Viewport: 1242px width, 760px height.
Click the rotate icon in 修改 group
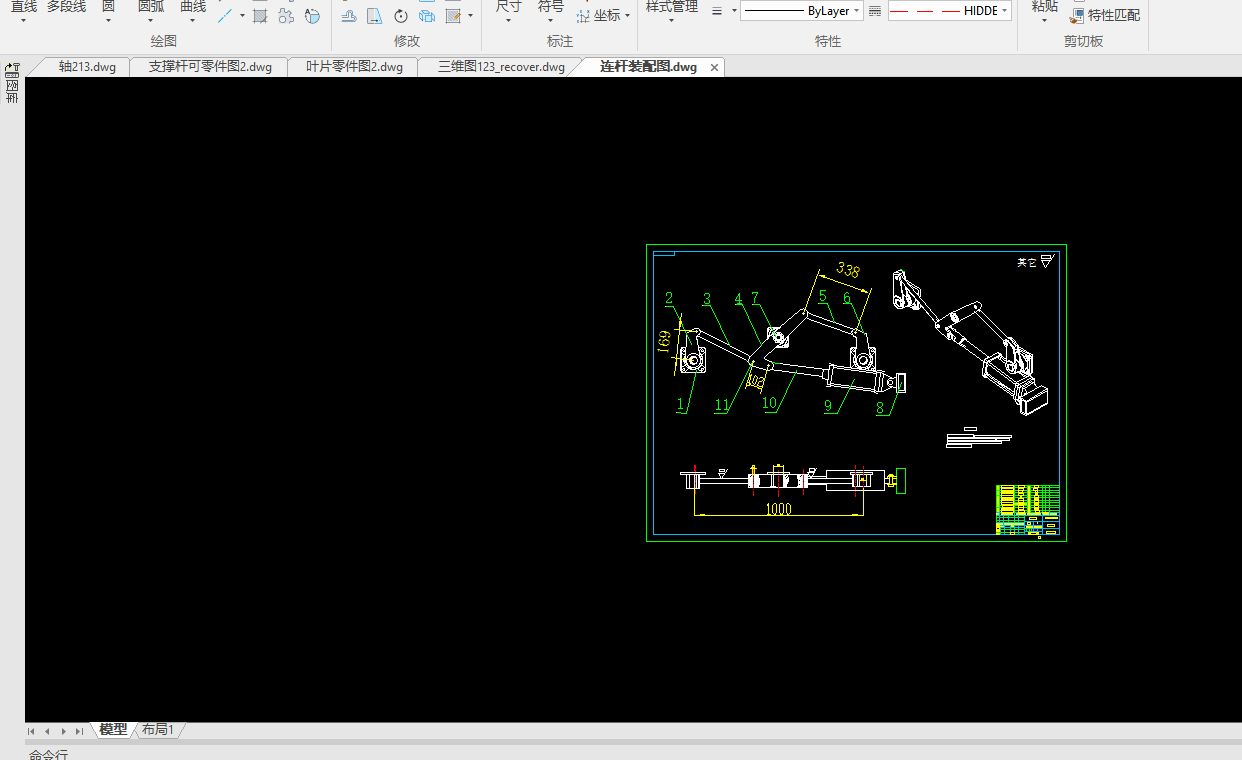[x=401, y=15]
